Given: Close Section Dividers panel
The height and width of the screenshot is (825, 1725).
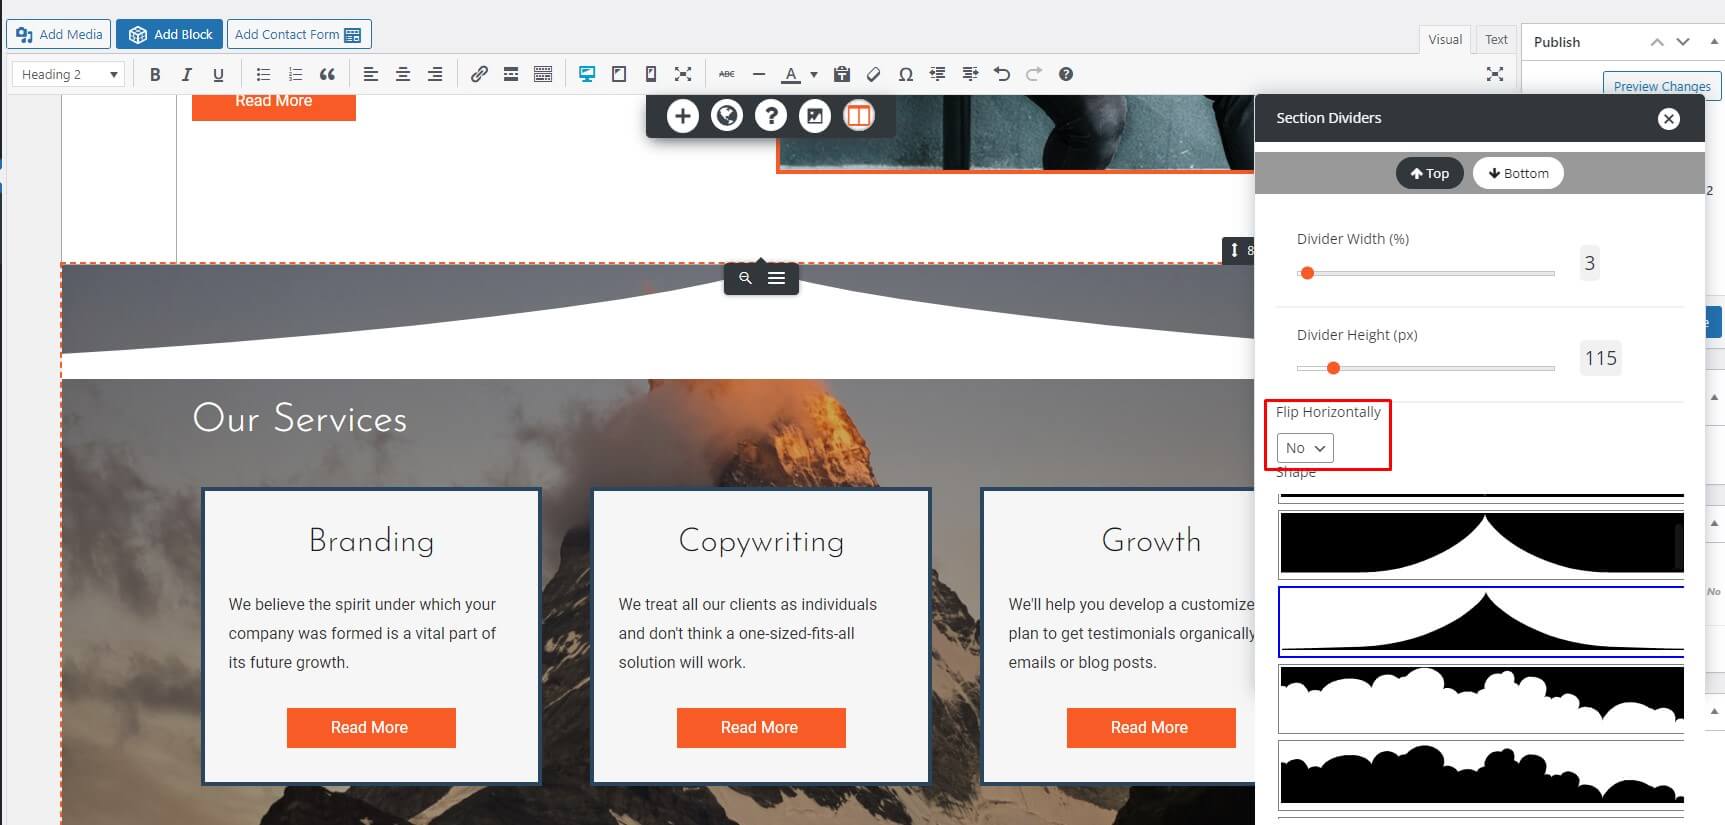Looking at the screenshot, I should 1668,119.
